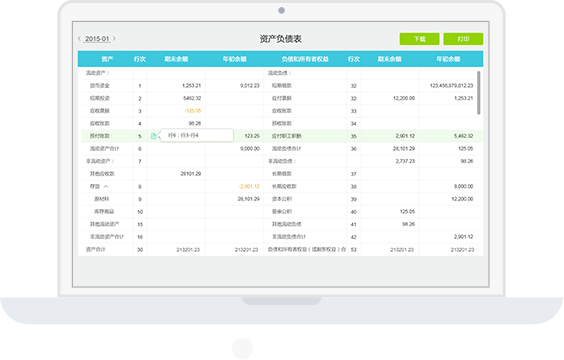Select the 其他流动资产 row label
The height and width of the screenshot is (360, 564).
(x=104, y=224)
